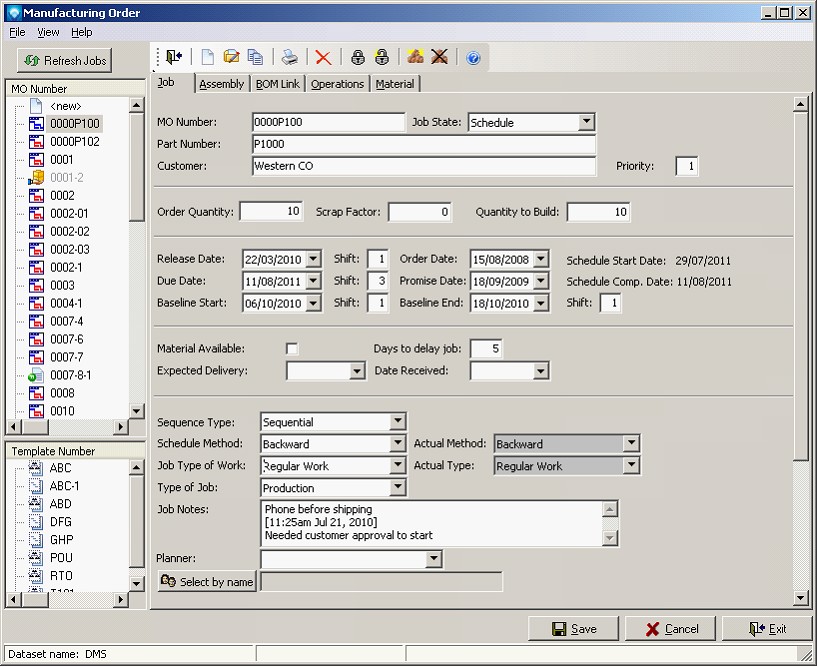Click the copy order toolbar icon
Screen dimensions: 818x667
click(255, 57)
